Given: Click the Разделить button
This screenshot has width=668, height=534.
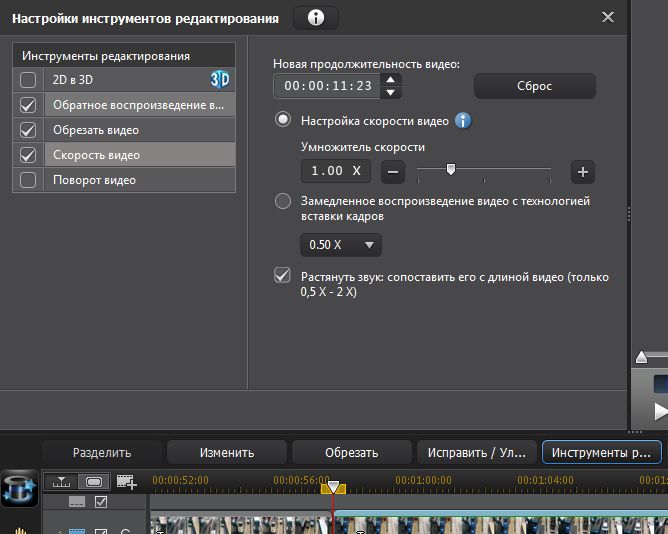Looking at the screenshot, I should (x=102, y=452).
